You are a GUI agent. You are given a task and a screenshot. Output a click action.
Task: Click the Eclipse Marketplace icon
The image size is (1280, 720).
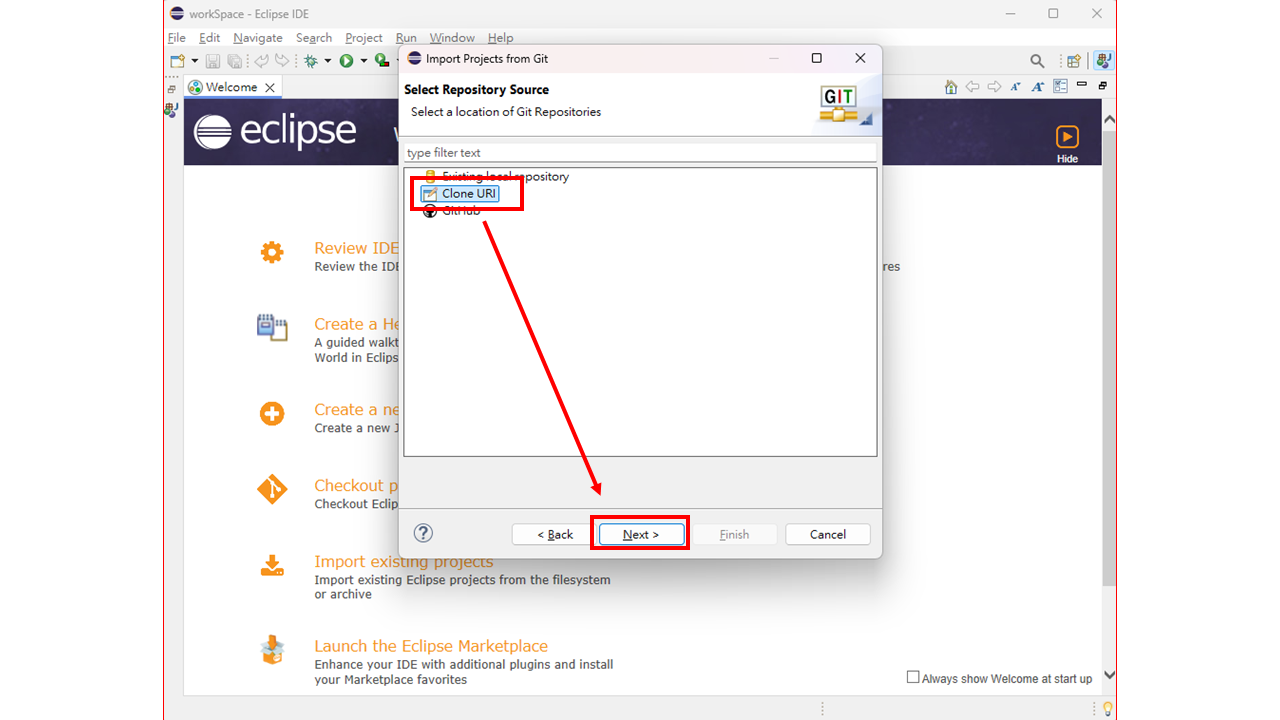point(272,650)
